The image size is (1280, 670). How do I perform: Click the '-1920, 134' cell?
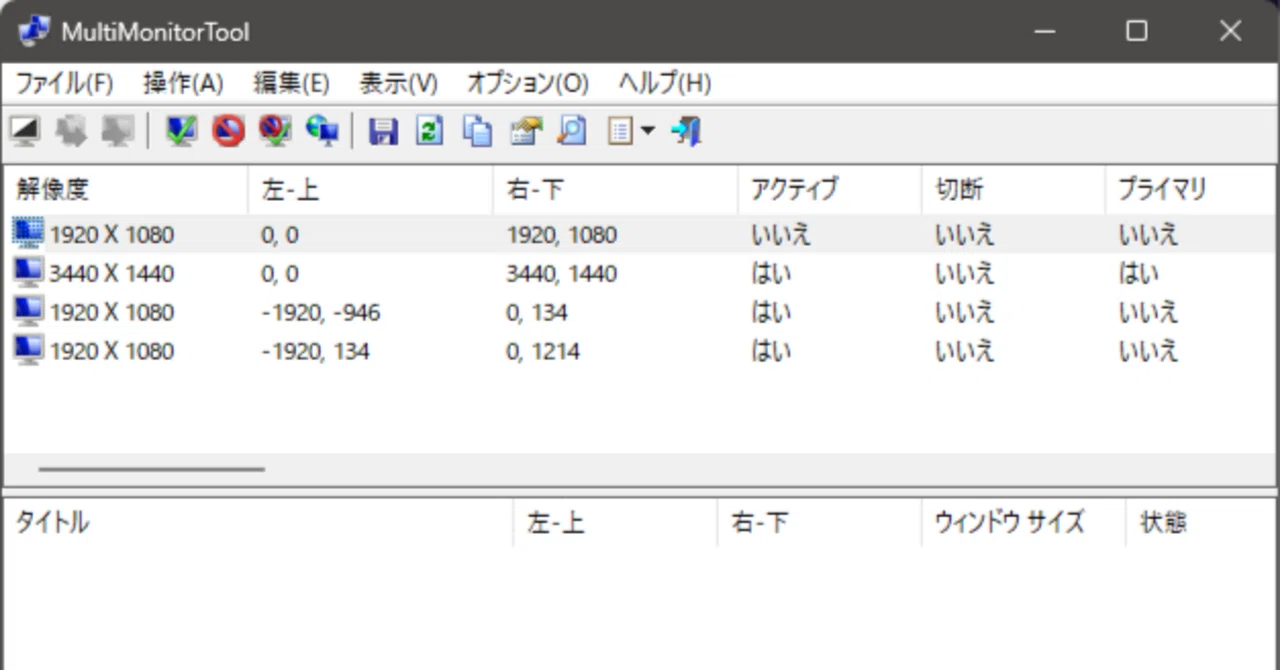click(x=314, y=351)
